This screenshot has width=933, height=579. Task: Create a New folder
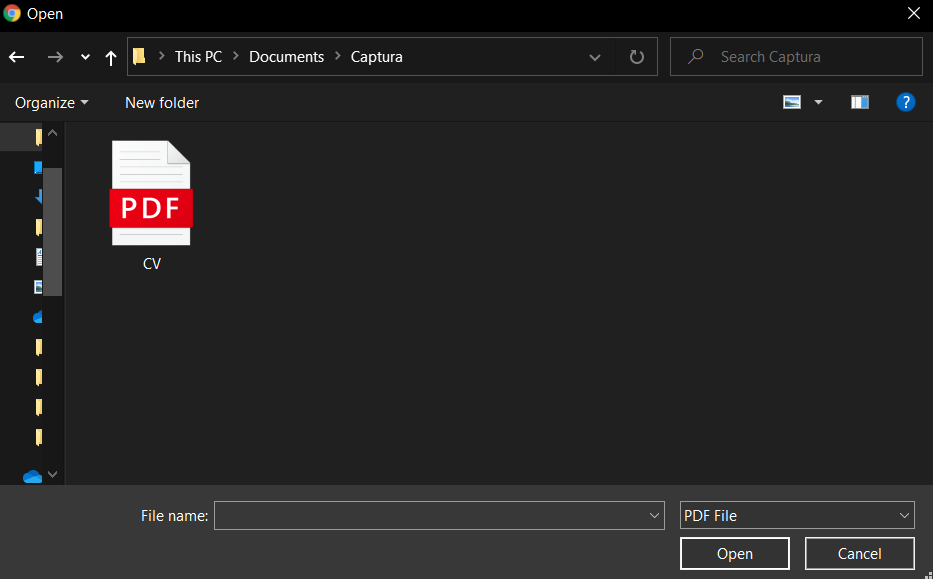tap(162, 103)
